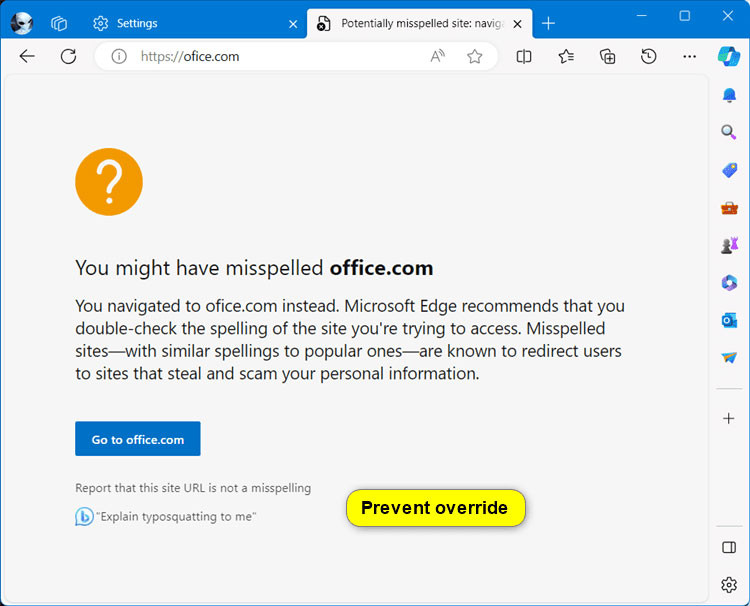Add this page to favorites star
The image size is (750, 606).
(x=474, y=56)
